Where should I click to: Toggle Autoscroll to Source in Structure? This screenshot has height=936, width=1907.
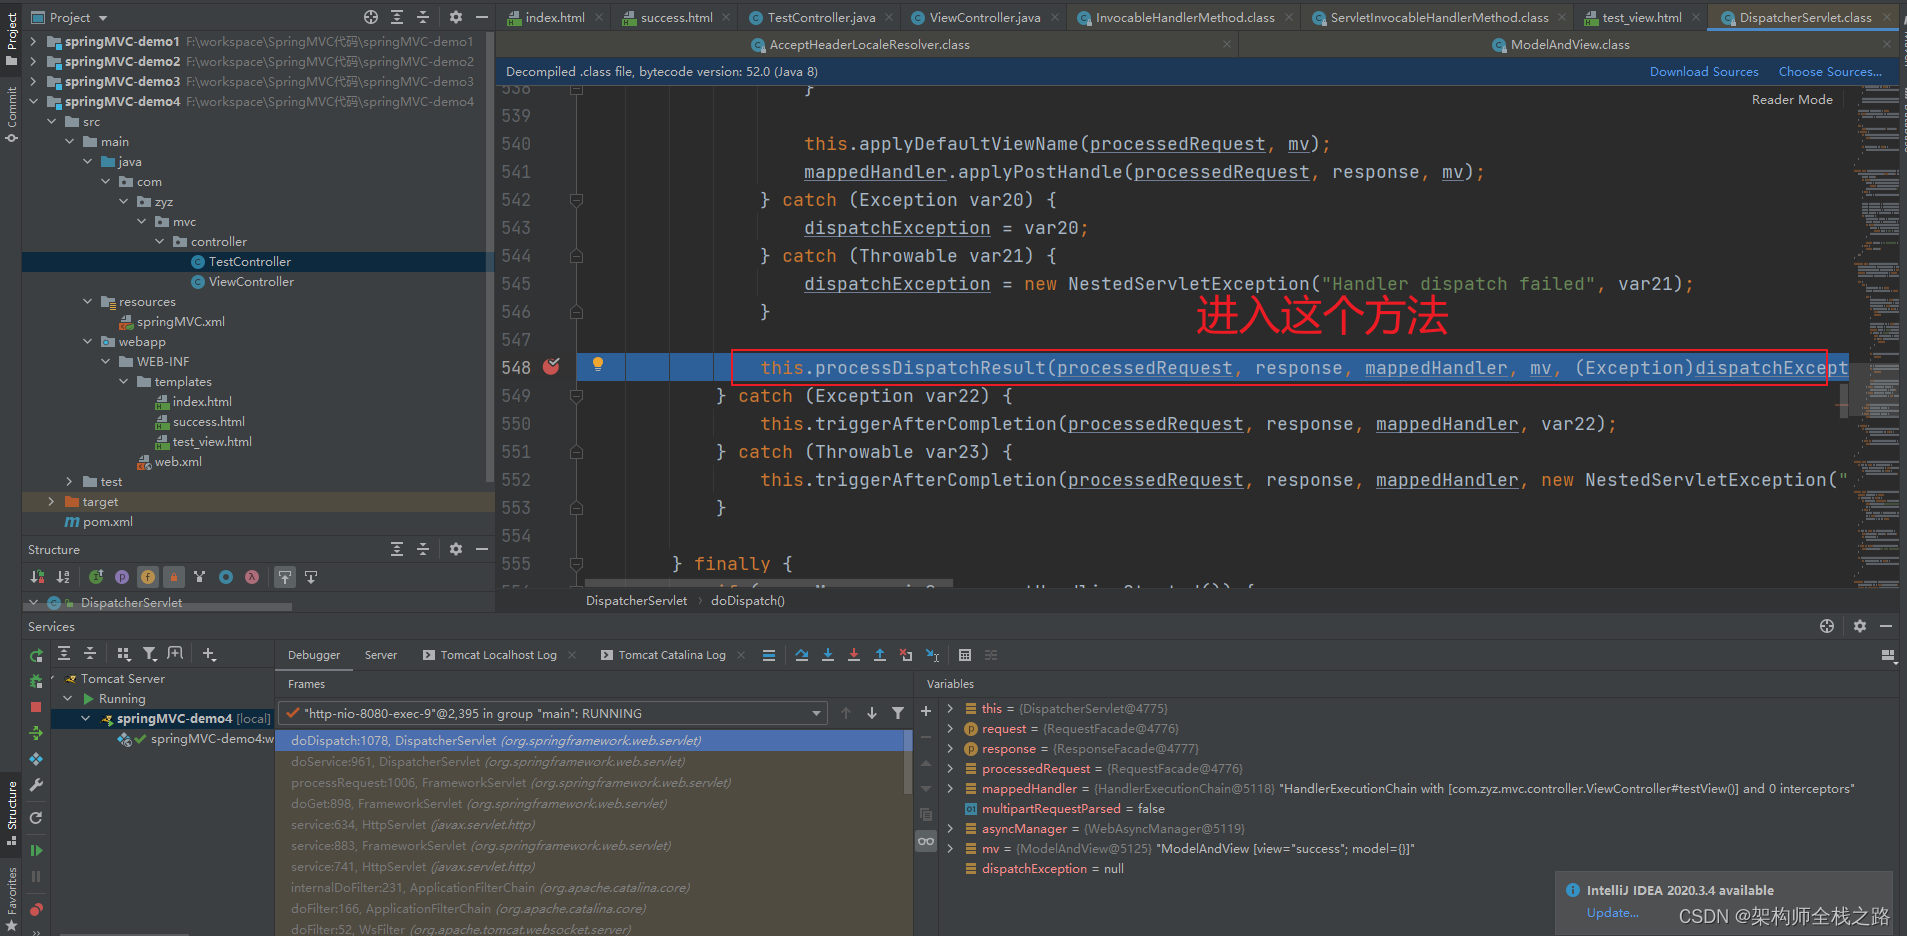285,577
